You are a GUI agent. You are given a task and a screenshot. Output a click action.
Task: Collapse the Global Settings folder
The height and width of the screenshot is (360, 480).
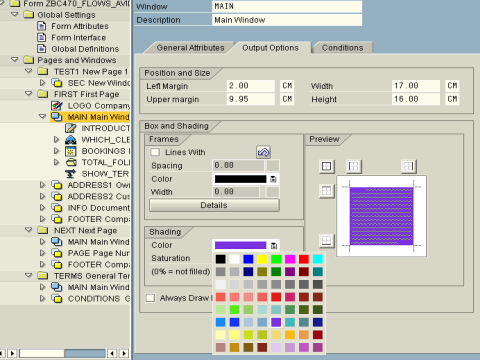click(x=15, y=14)
